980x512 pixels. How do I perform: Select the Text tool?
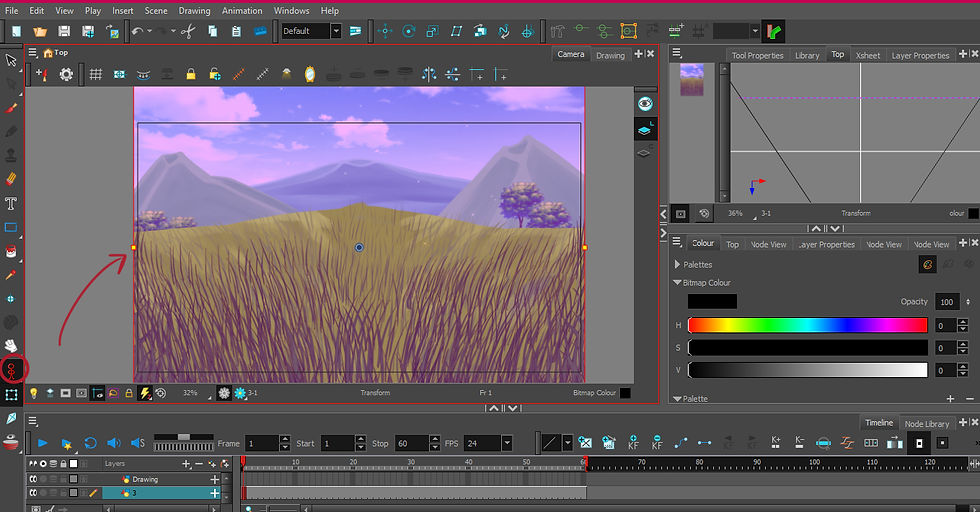[x=11, y=203]
